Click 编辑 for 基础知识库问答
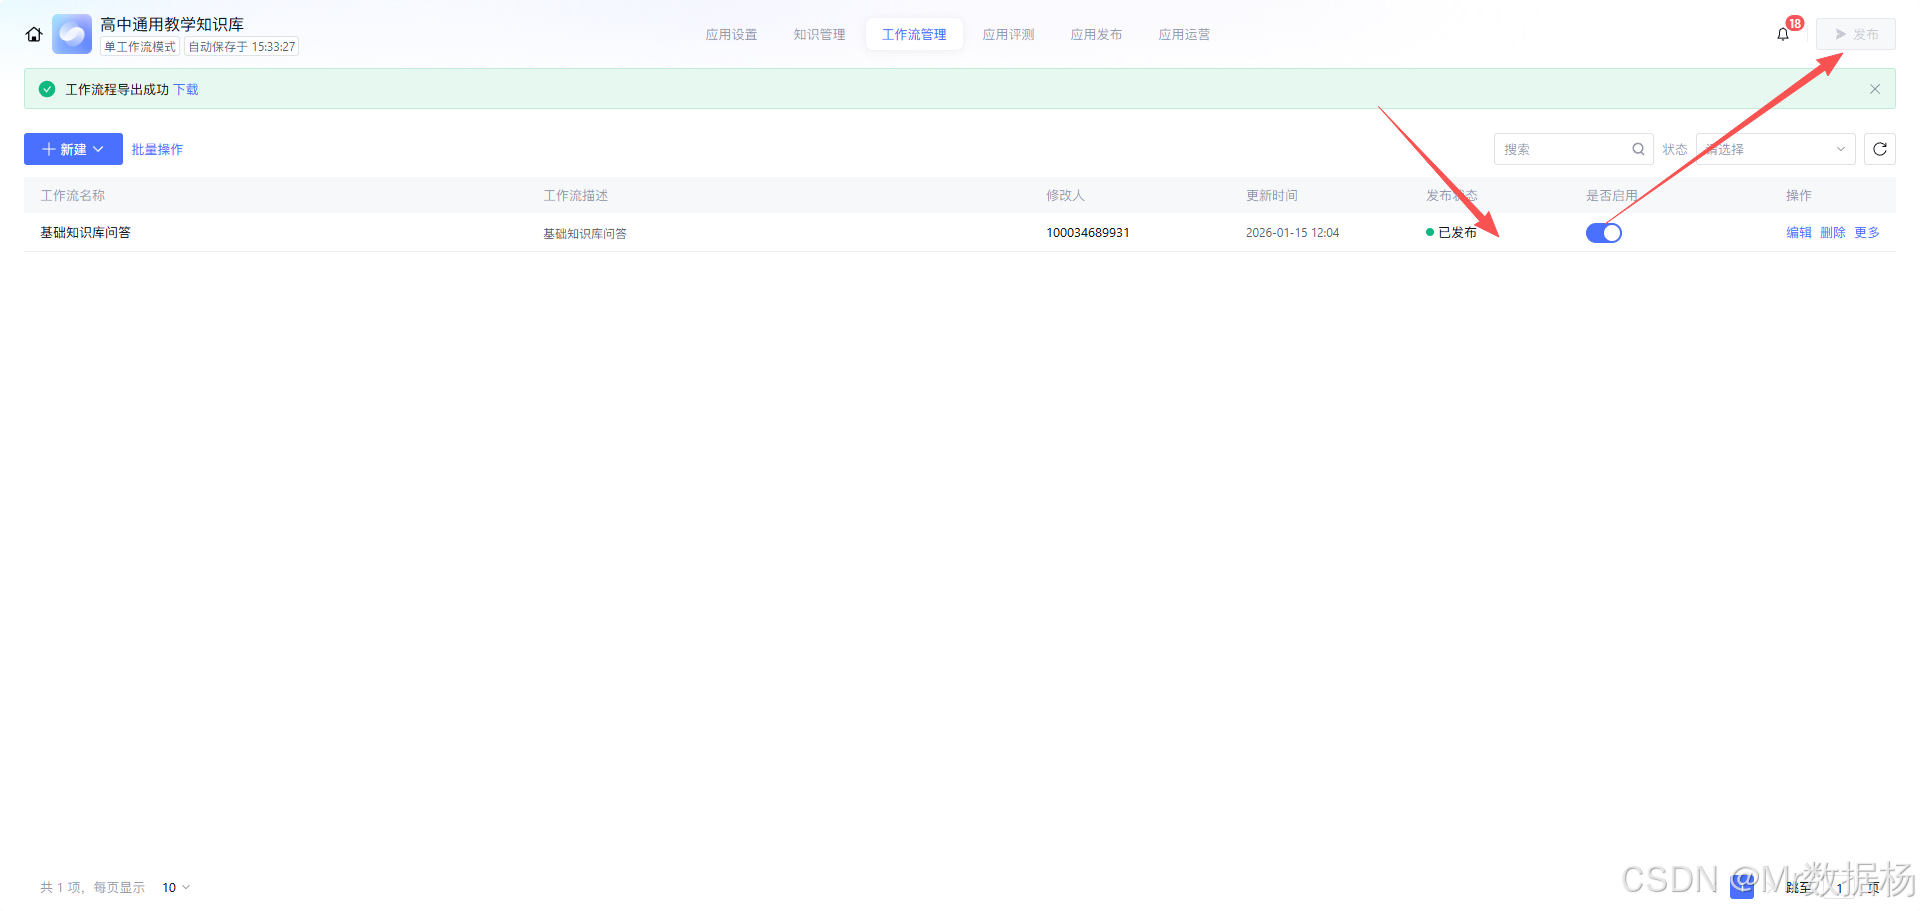This screenshot has height=911, width=1920. point(1799,232)
